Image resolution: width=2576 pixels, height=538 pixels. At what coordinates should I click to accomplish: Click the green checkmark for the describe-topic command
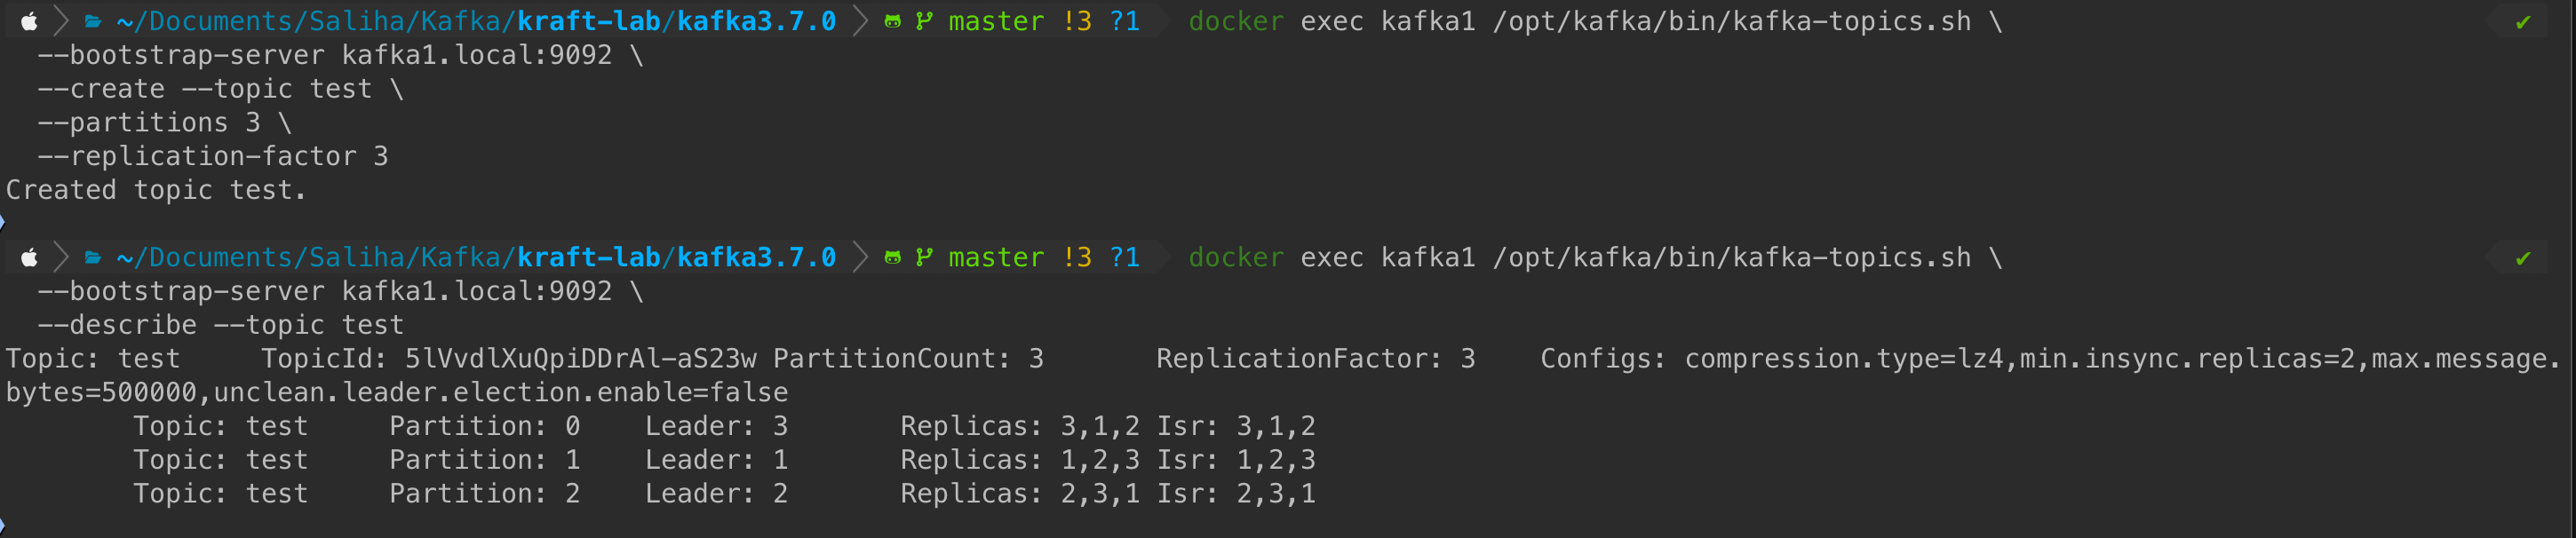click(x=2522, y=259)
